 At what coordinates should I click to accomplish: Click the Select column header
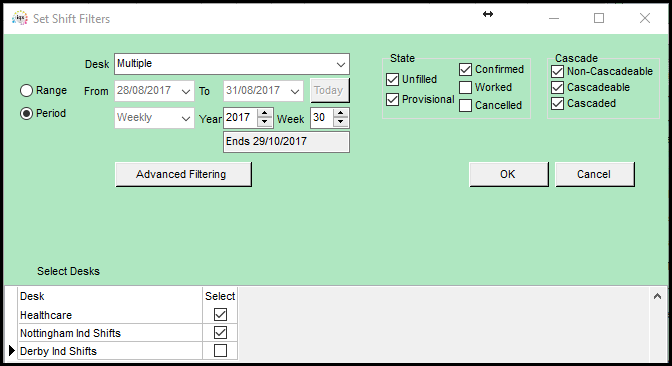220,296
